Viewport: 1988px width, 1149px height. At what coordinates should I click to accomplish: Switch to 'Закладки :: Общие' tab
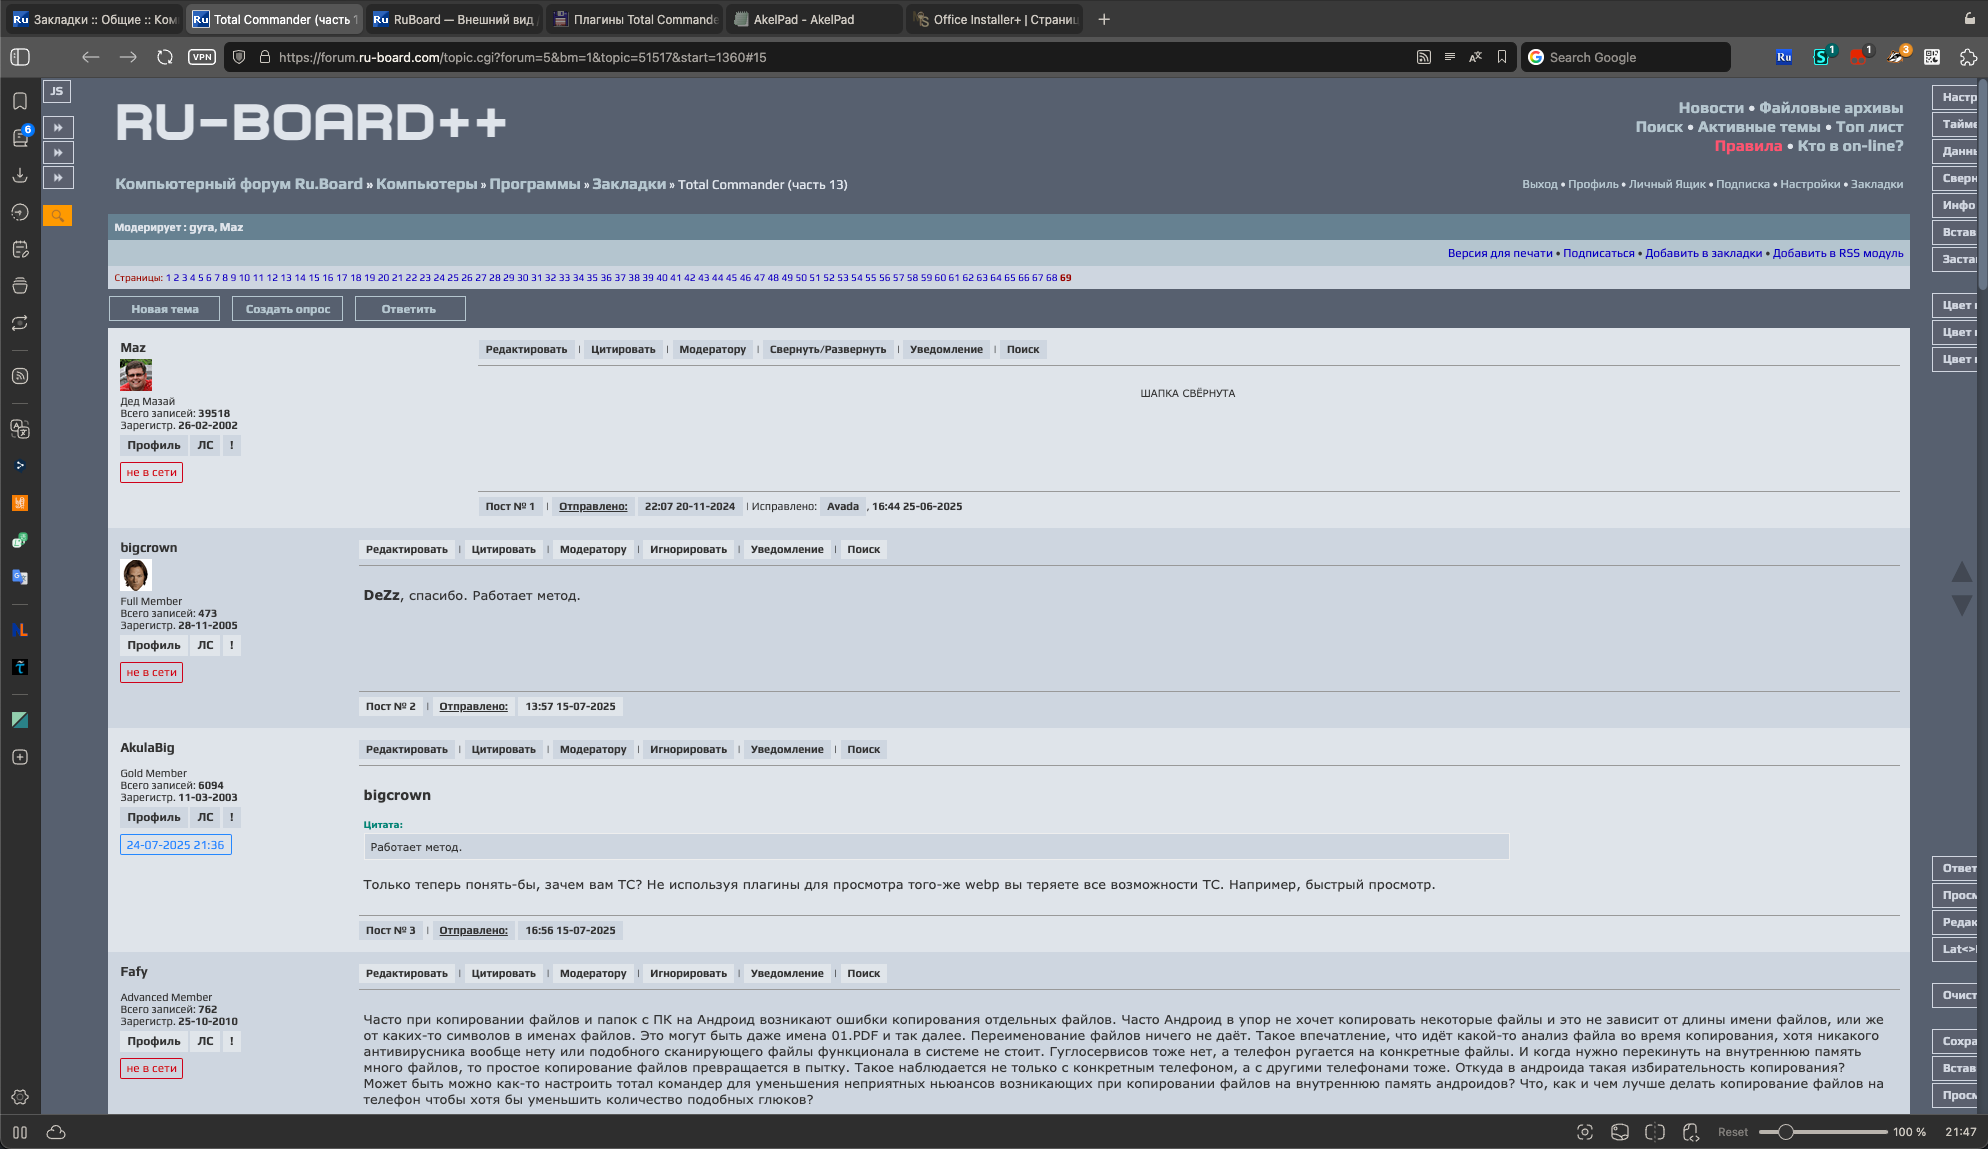pos(94,19)
